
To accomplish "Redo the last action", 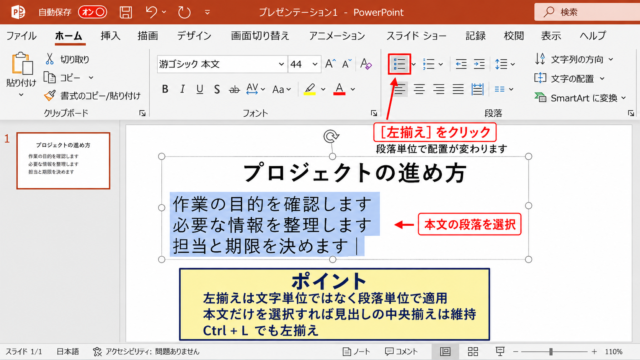I will [184, 12].
